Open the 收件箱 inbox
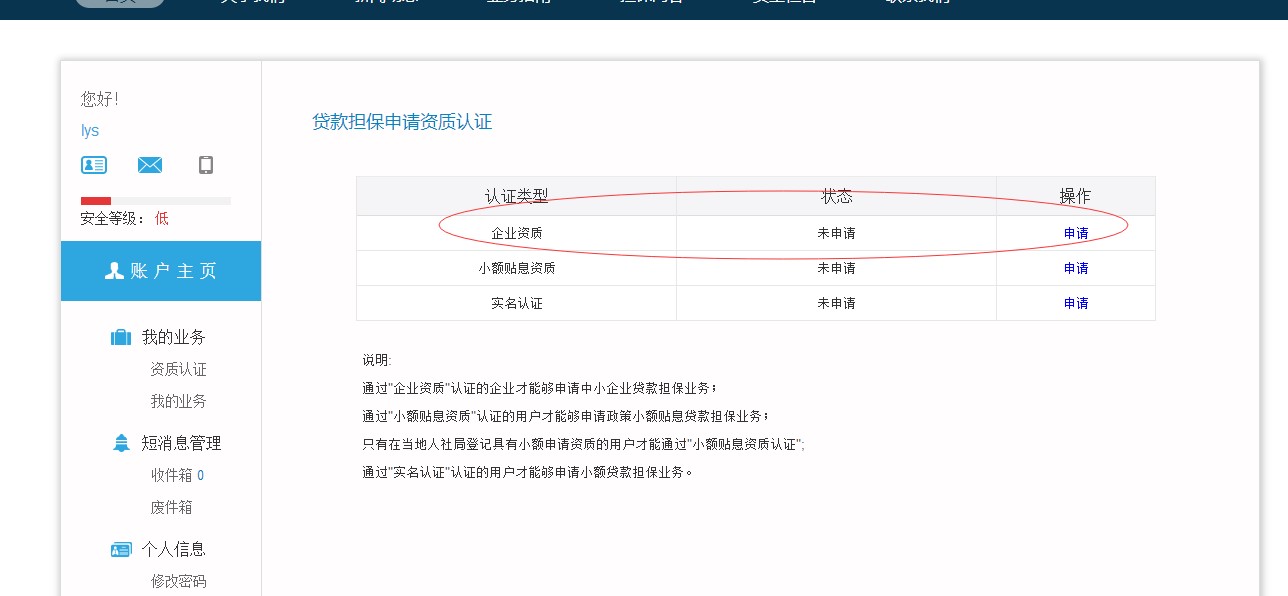Screen dimensions: 1288x596 [171, 475]
